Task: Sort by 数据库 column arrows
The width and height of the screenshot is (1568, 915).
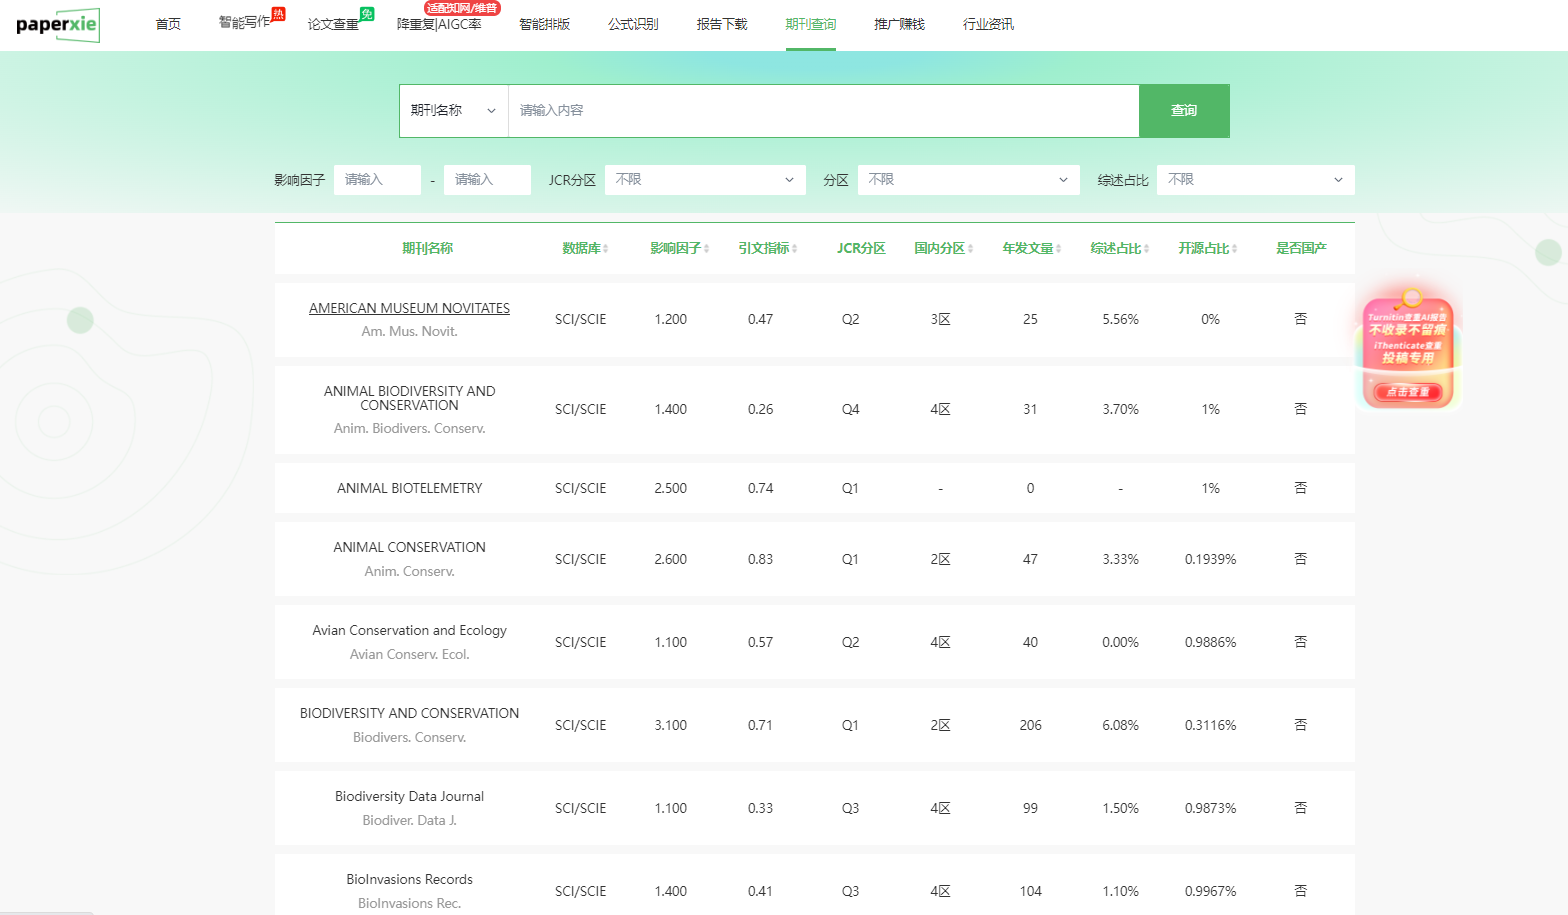Action: tap(605, 249)
